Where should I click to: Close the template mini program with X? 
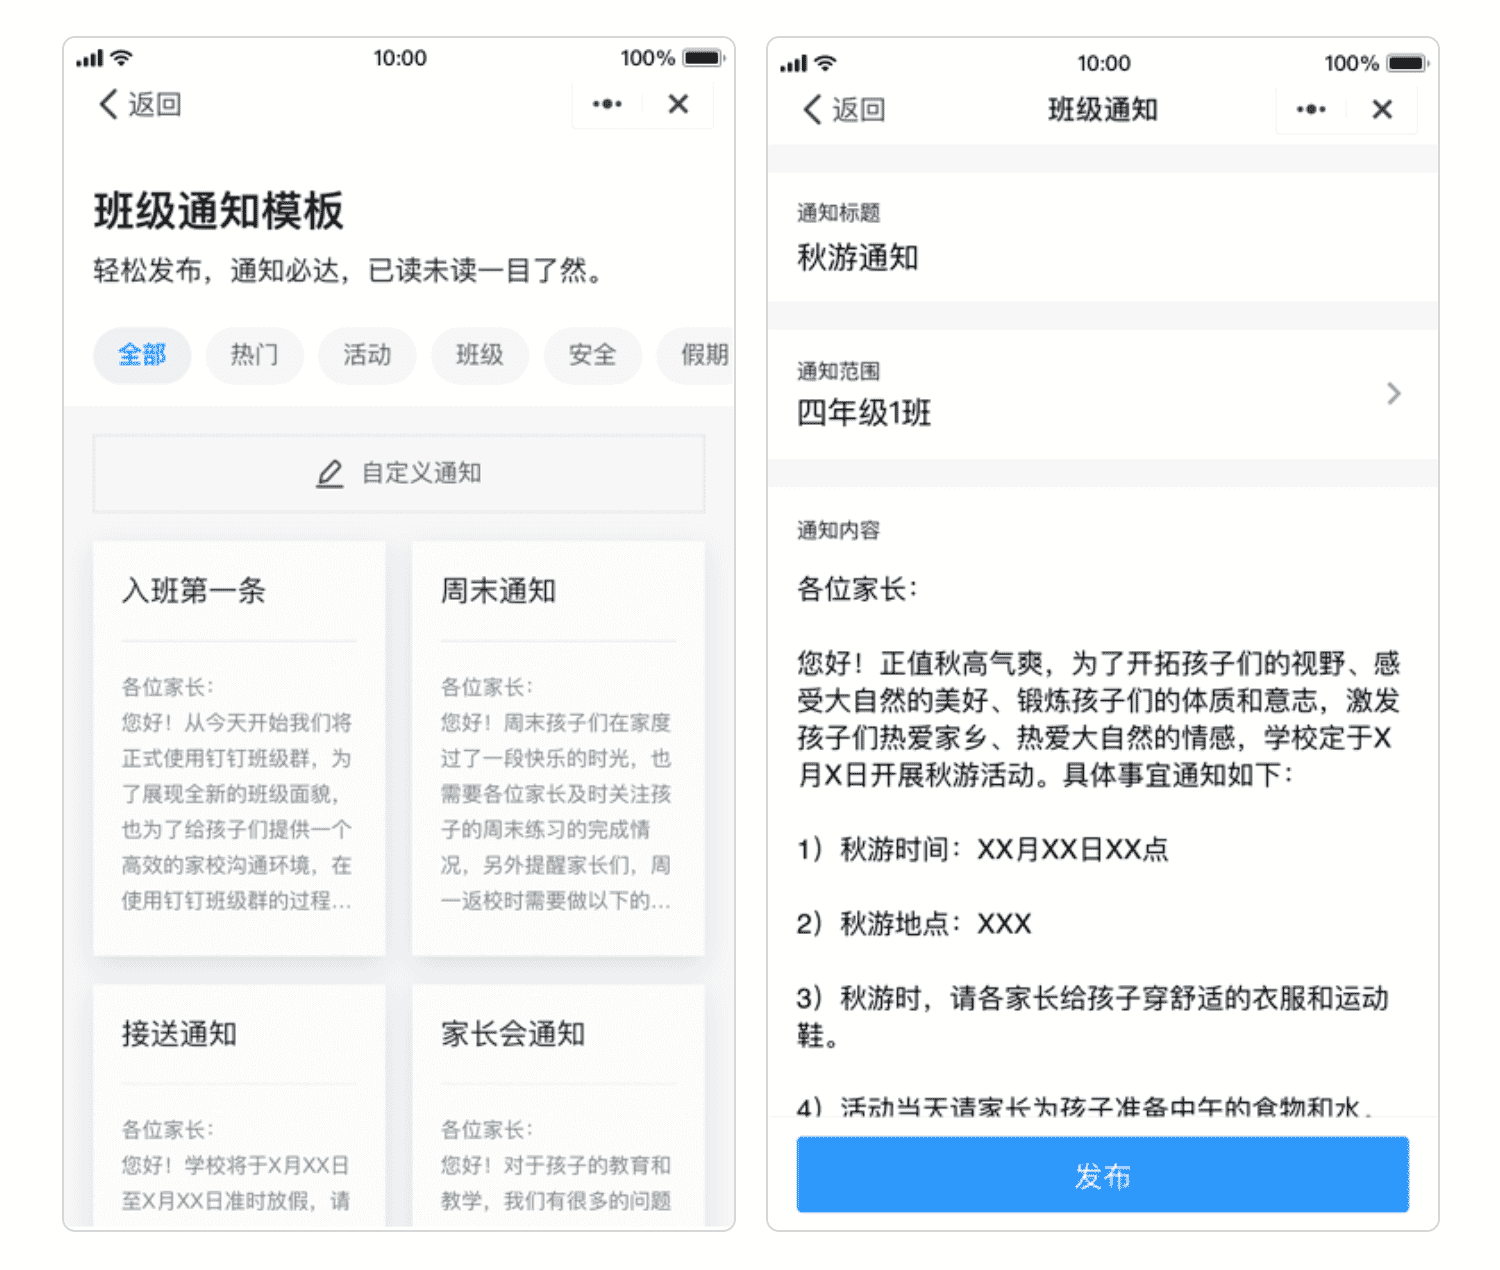678,104
